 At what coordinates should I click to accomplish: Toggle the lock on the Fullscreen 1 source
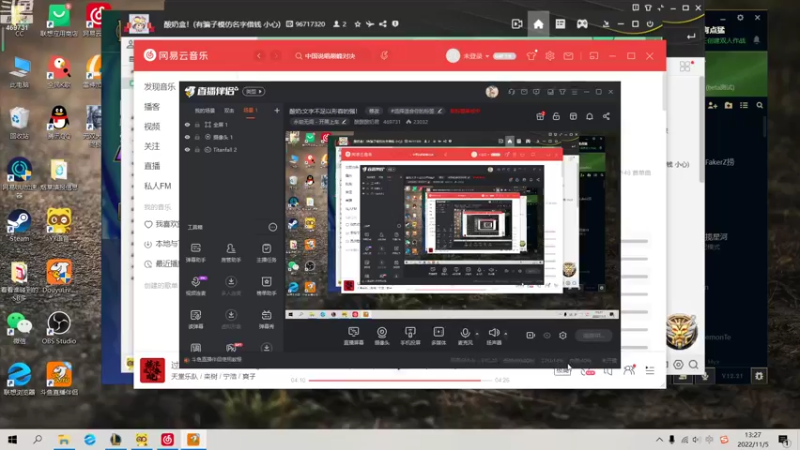coord(197,124)
